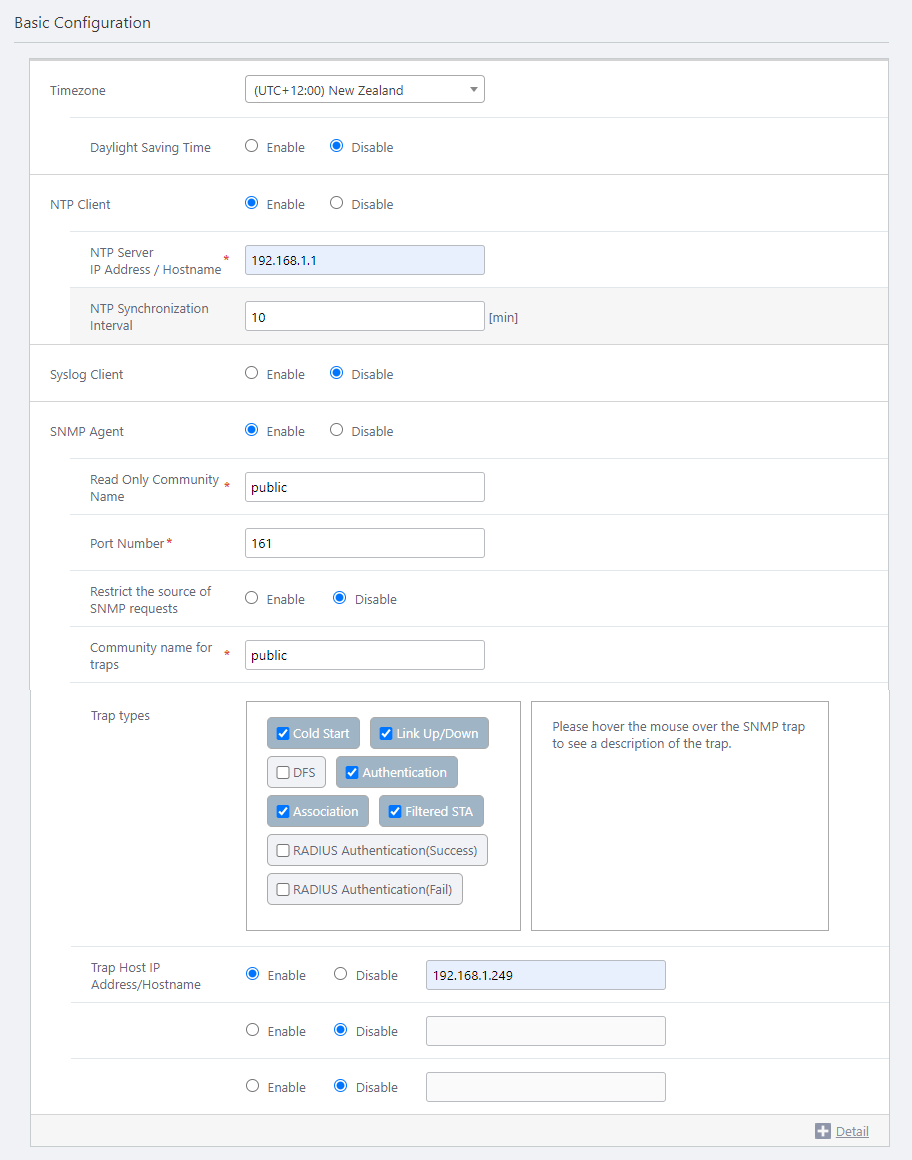Toggle the Authentication trap checkbox
This screenshot has height=1160, width=912.
pyautogui.click(x=352, y=772)
